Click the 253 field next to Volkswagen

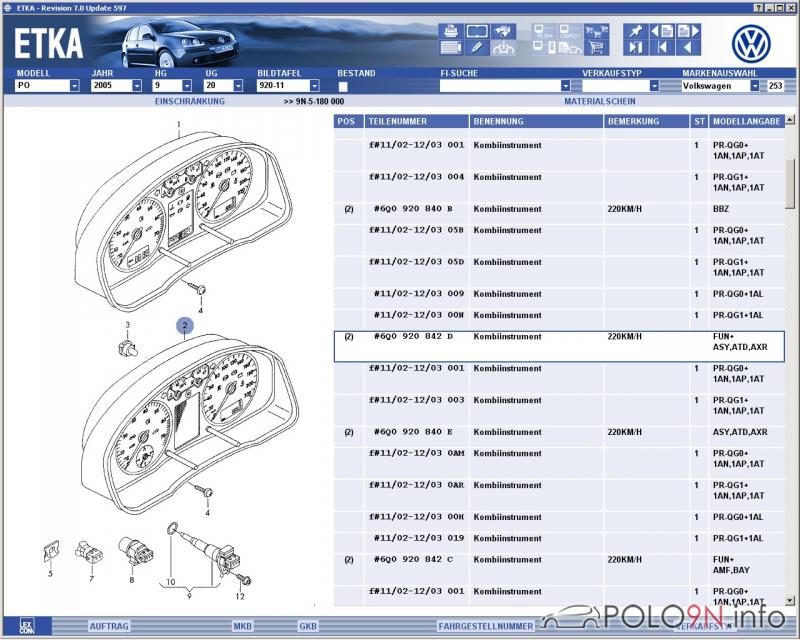(x=775, y=86)
